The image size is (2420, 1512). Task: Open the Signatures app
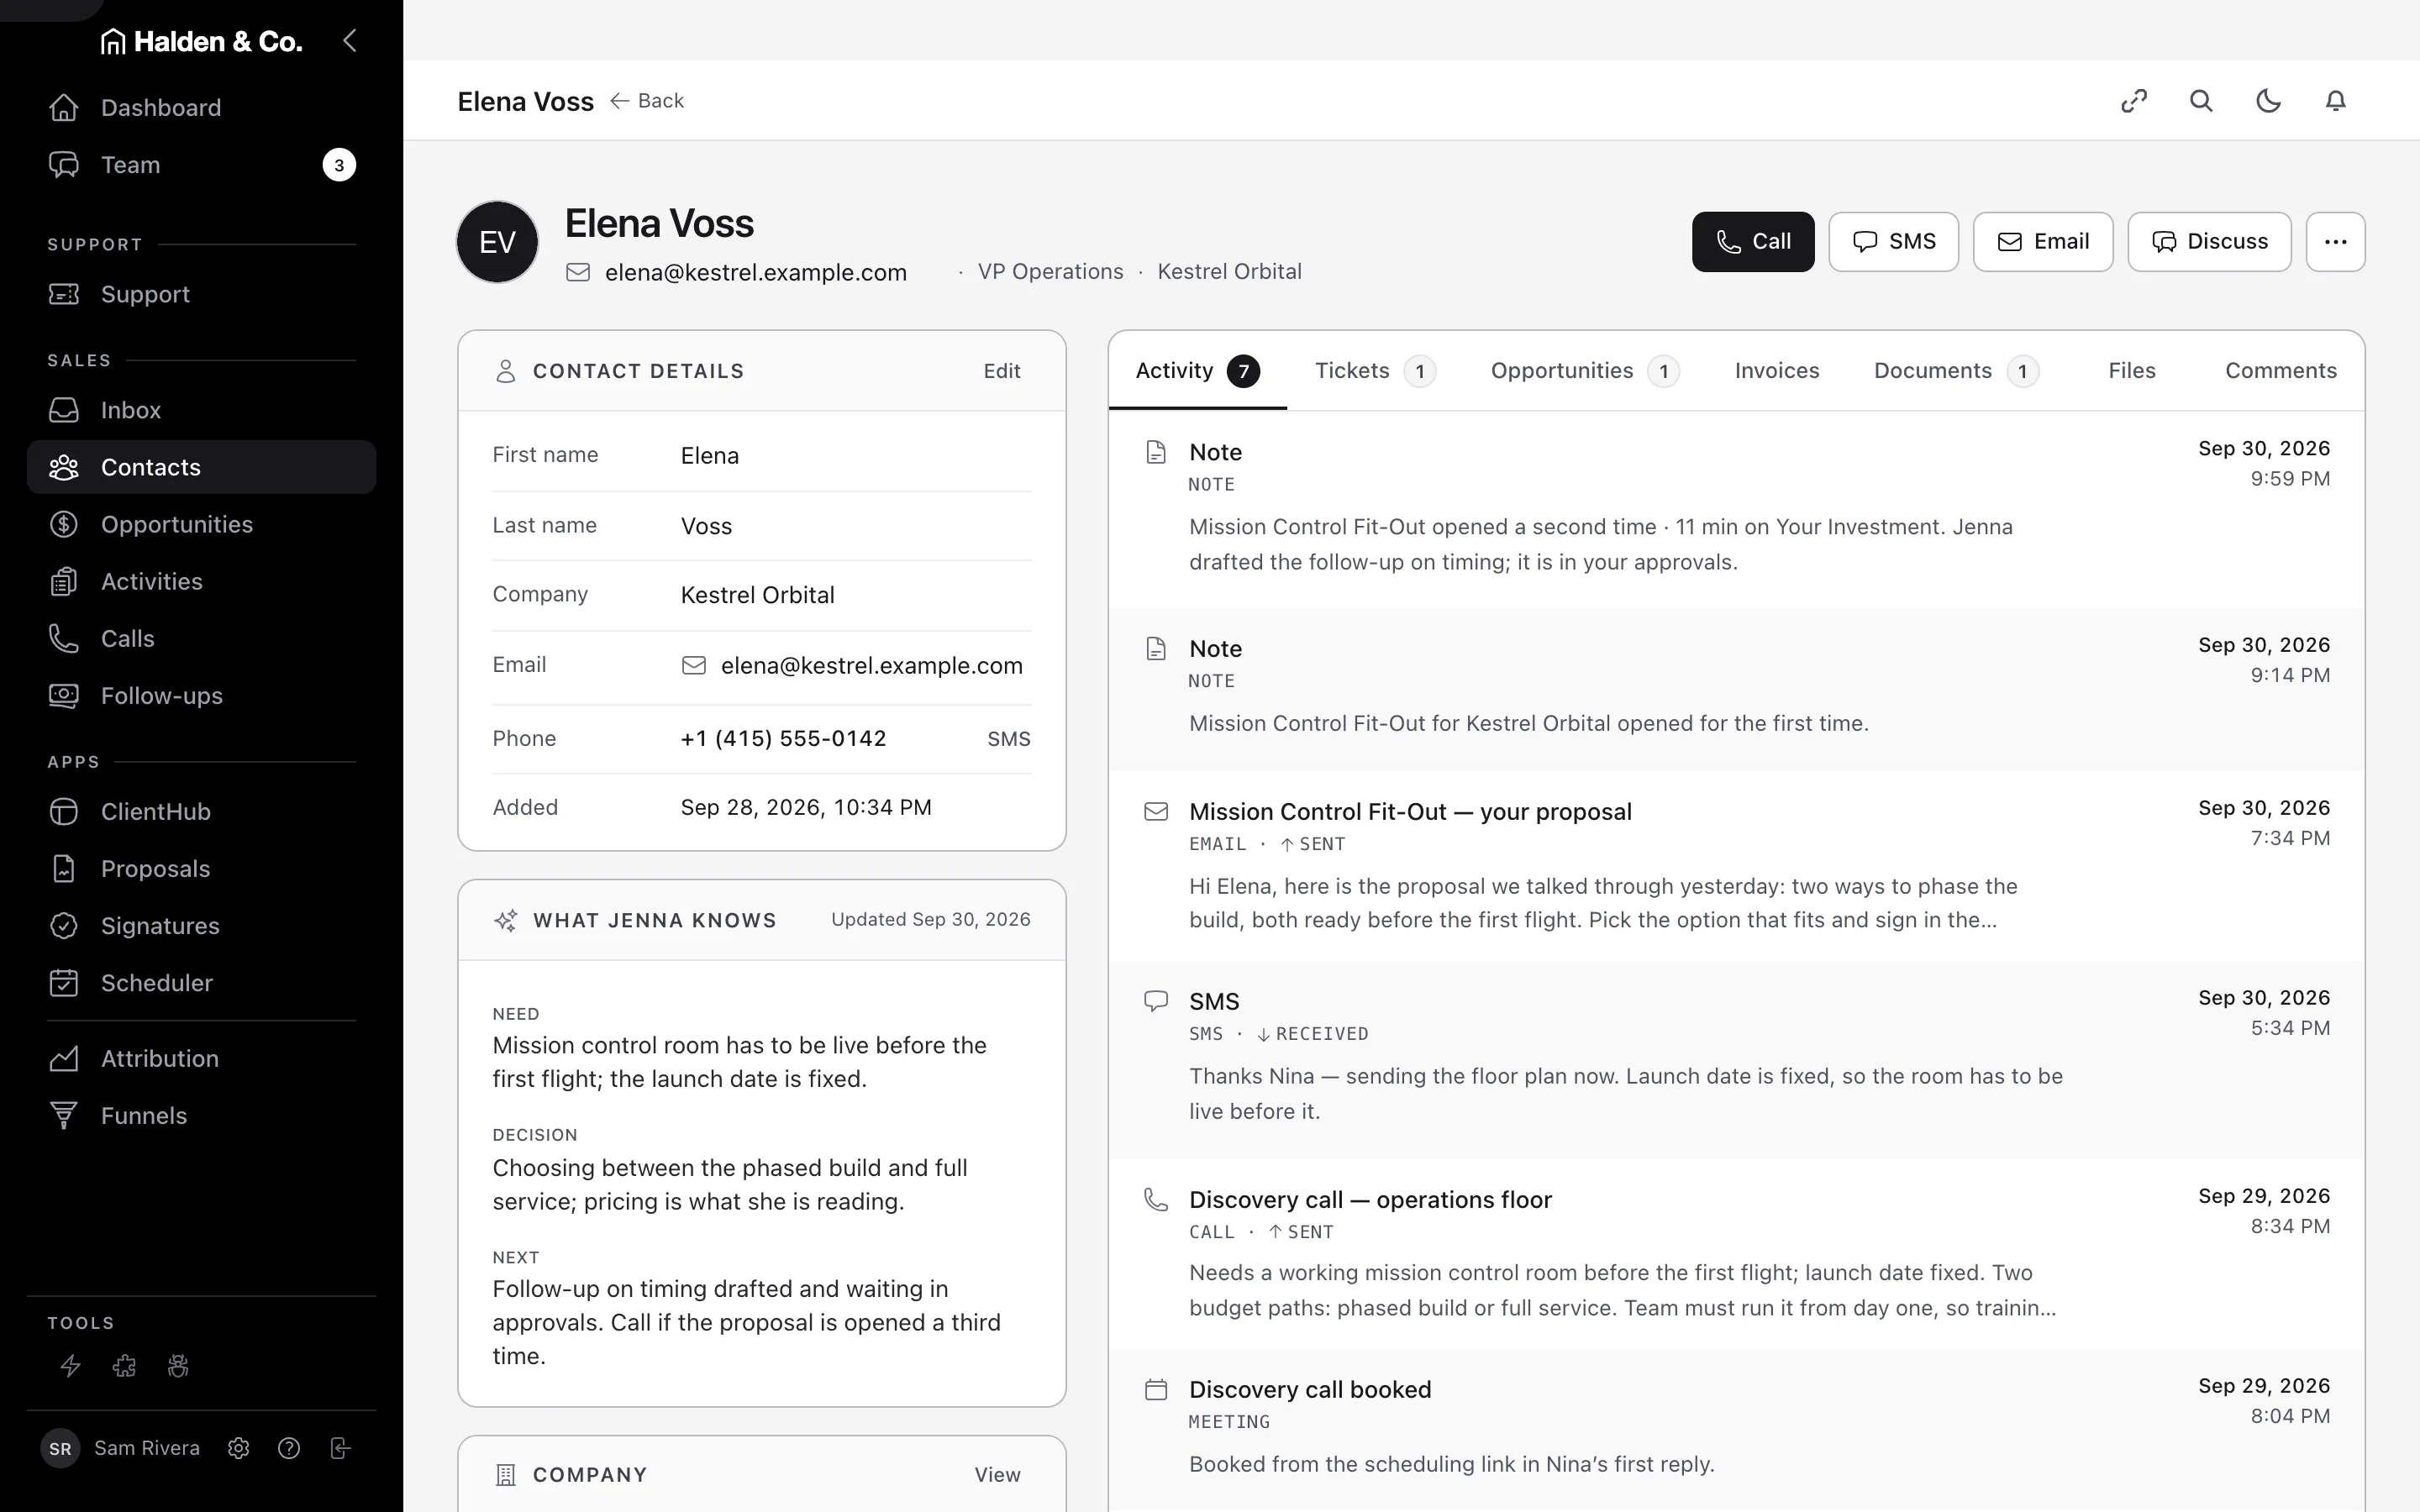click(x=201, y=925)
